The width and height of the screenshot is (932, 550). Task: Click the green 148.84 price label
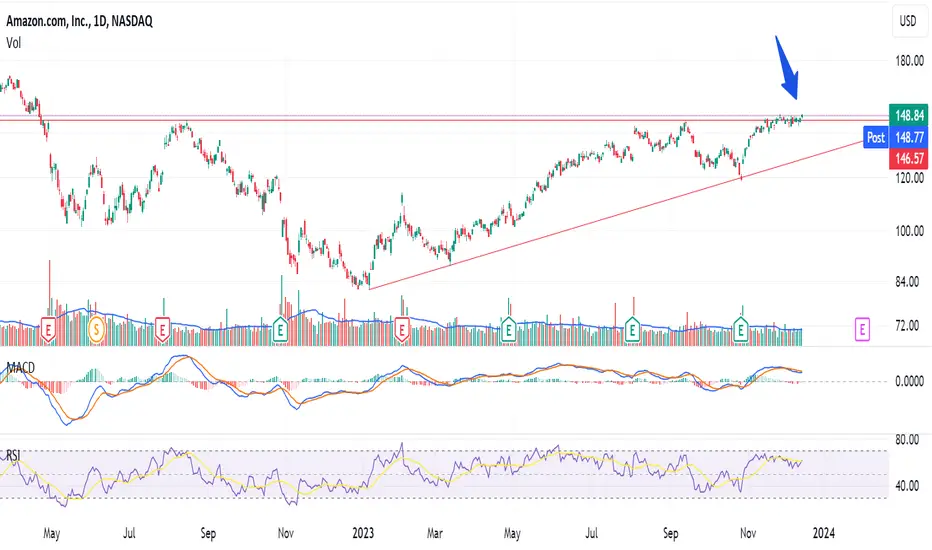pos(909,115)
